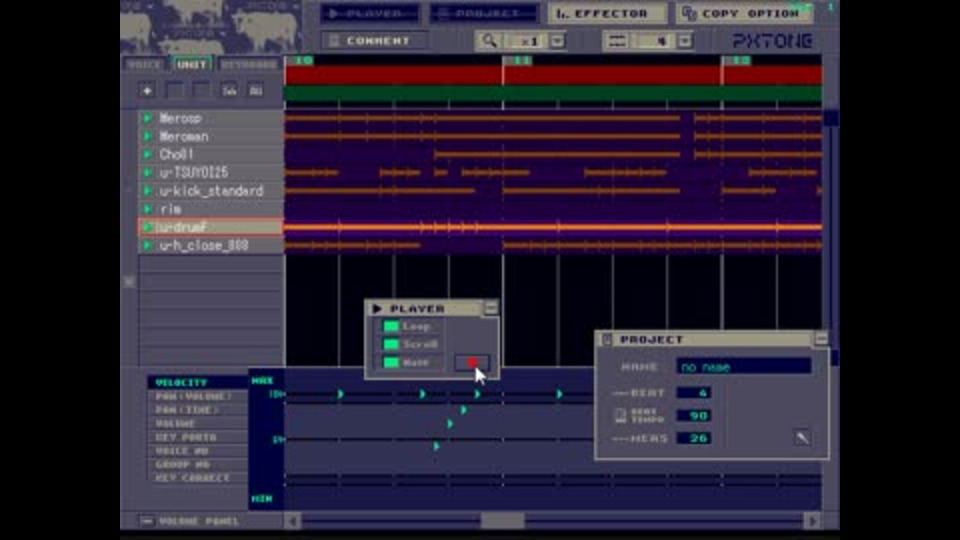The height and width of the screenshot is (540, 960).
Task: Toggle play arrow of rim unit
Action: pos(148,209)
